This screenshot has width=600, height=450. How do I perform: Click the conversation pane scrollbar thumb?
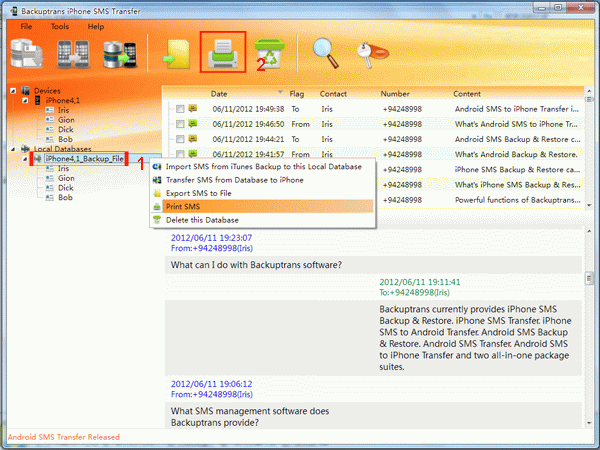click(x=589, y=278)
